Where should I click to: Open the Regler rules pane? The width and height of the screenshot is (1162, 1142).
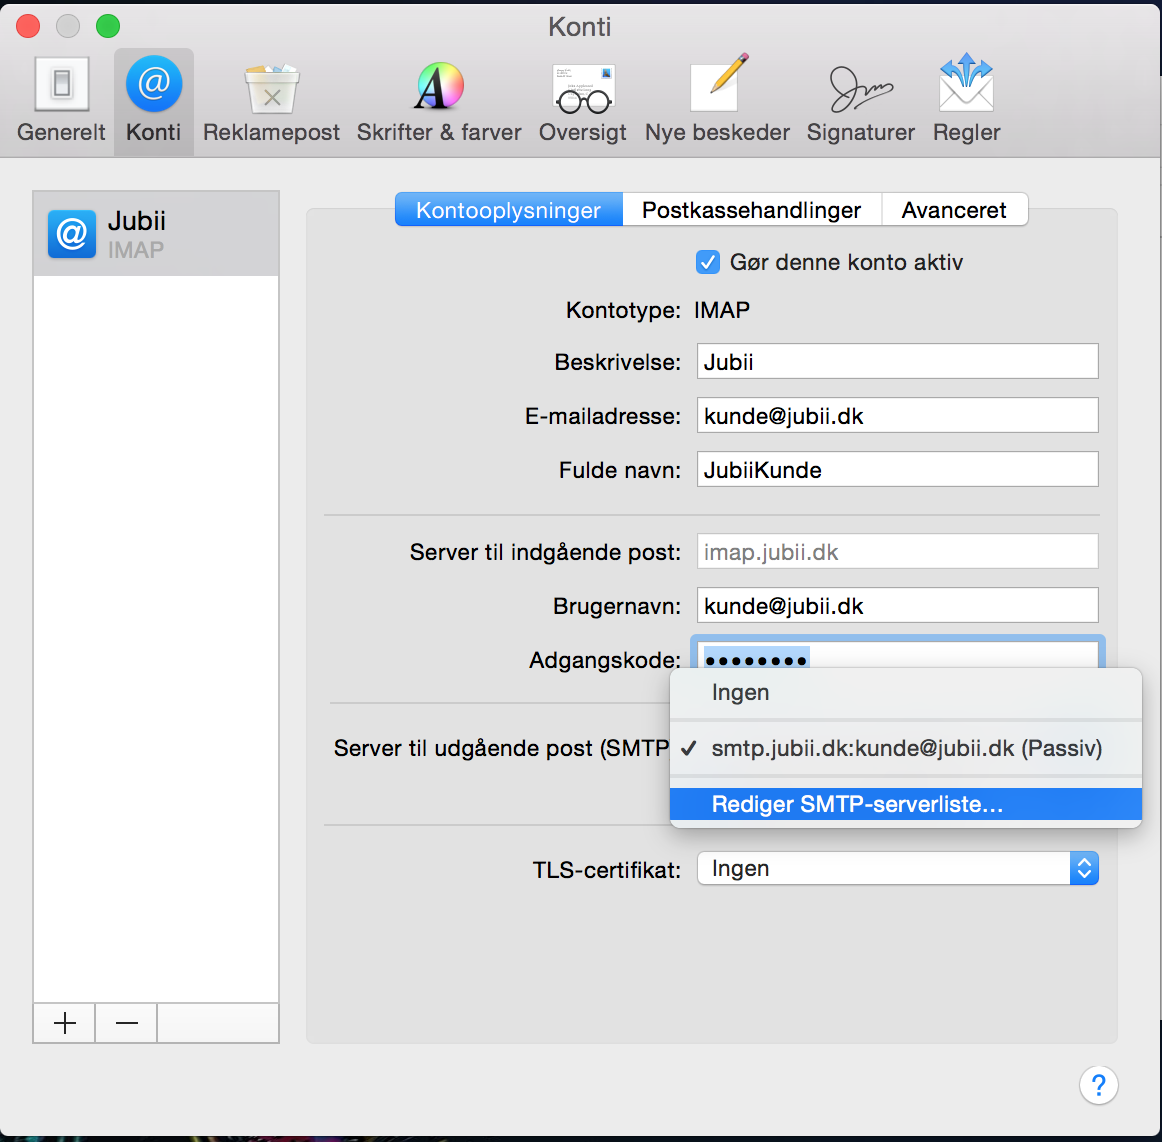(966, 100)
